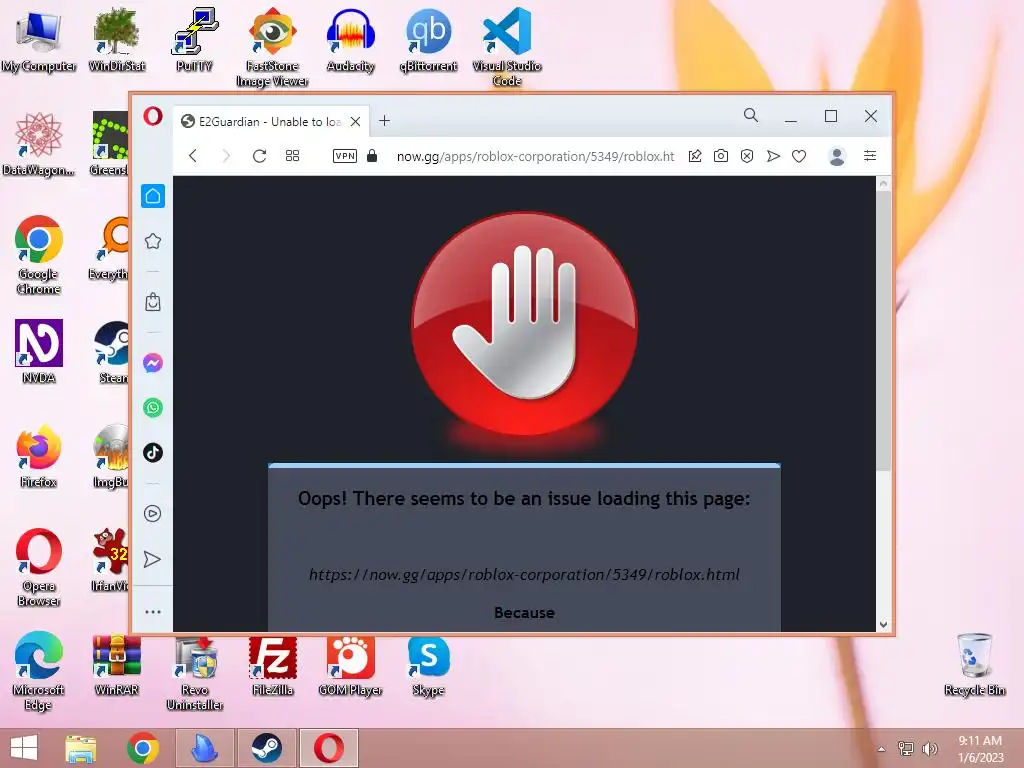The width and height of the screenshot is (1024, 768).
Task: Select the 'Oops! There seems to be an issue' heading
Action: tap(524, 499)
